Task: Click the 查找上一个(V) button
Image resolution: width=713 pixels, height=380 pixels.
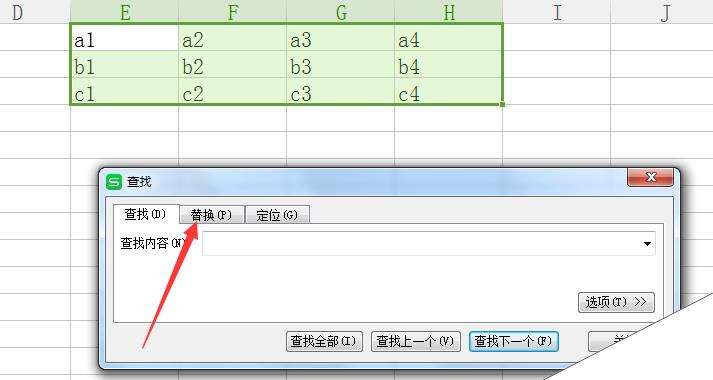Action: 416,341
